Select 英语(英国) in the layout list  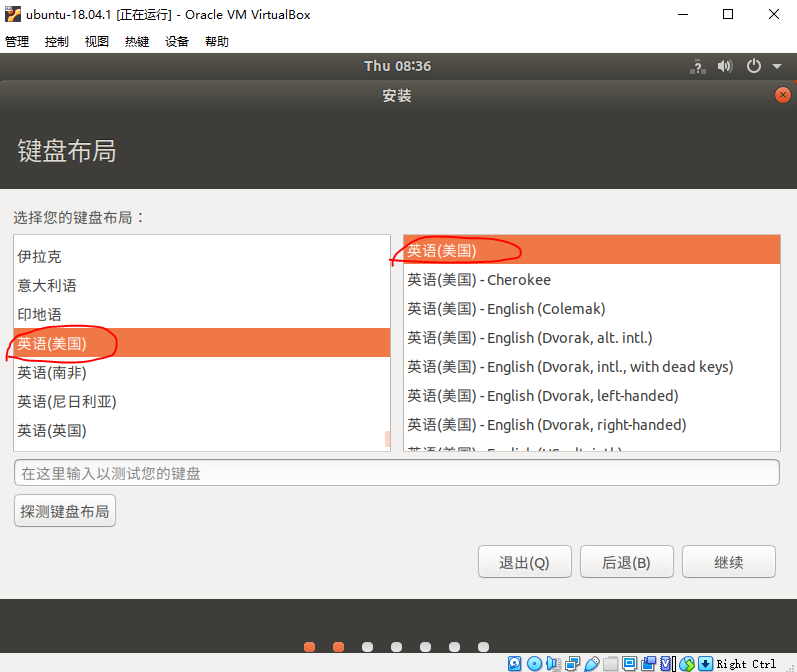click(202, 430)
